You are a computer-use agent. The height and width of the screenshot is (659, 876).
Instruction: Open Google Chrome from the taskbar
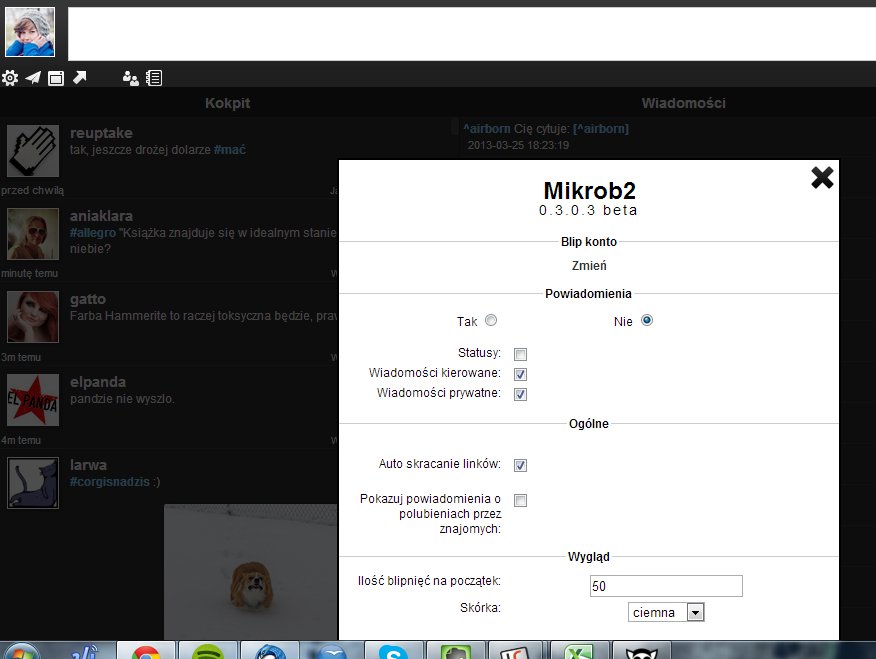[x=145, y=651]
